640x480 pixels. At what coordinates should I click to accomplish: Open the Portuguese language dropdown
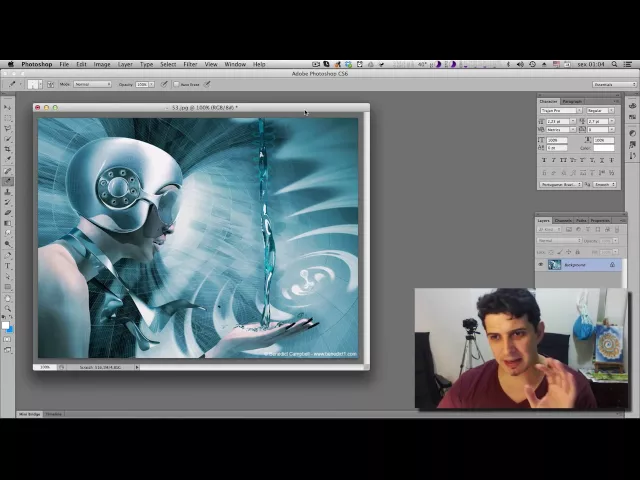pyautogui.click(x=561, y=184)
